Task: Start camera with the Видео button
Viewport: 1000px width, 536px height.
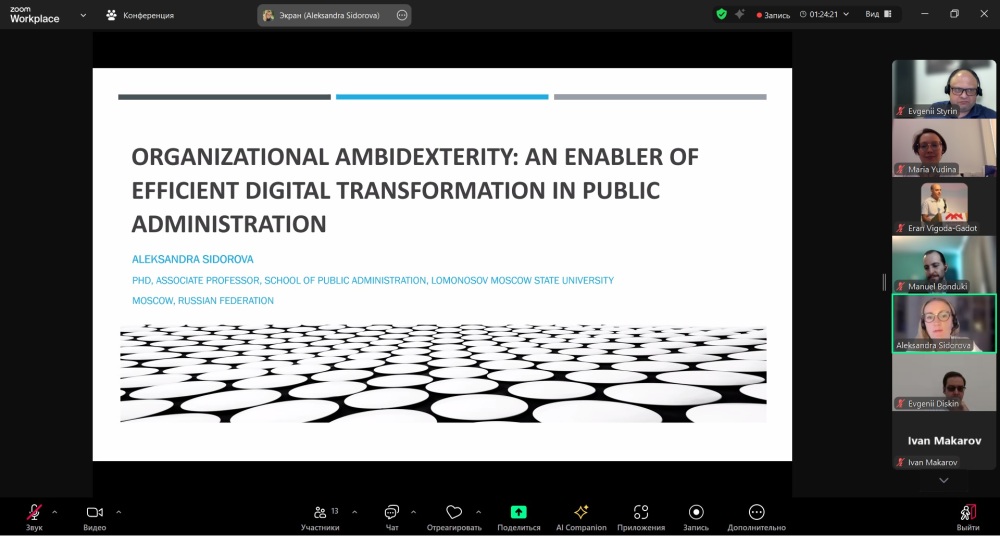Action: (x=94, y=516)
